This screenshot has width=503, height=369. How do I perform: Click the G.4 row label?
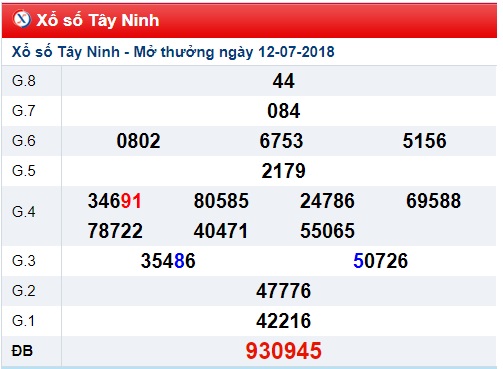24,212
